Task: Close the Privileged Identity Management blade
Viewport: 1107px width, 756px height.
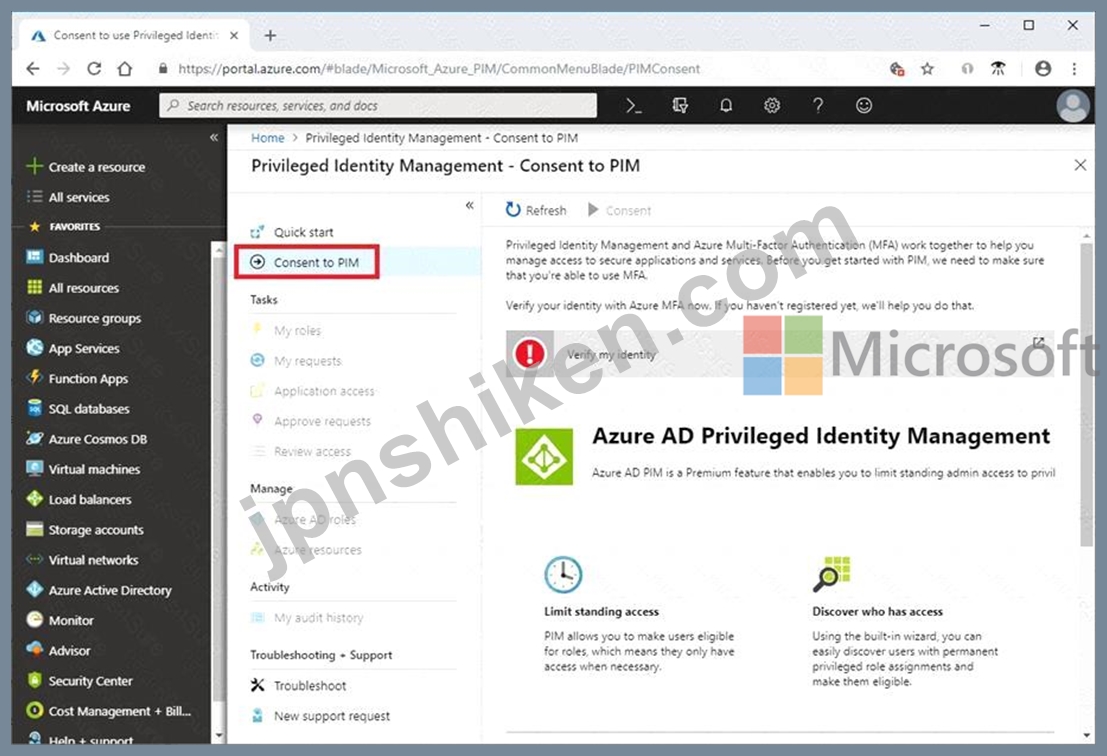Action: coord(1079,165)
